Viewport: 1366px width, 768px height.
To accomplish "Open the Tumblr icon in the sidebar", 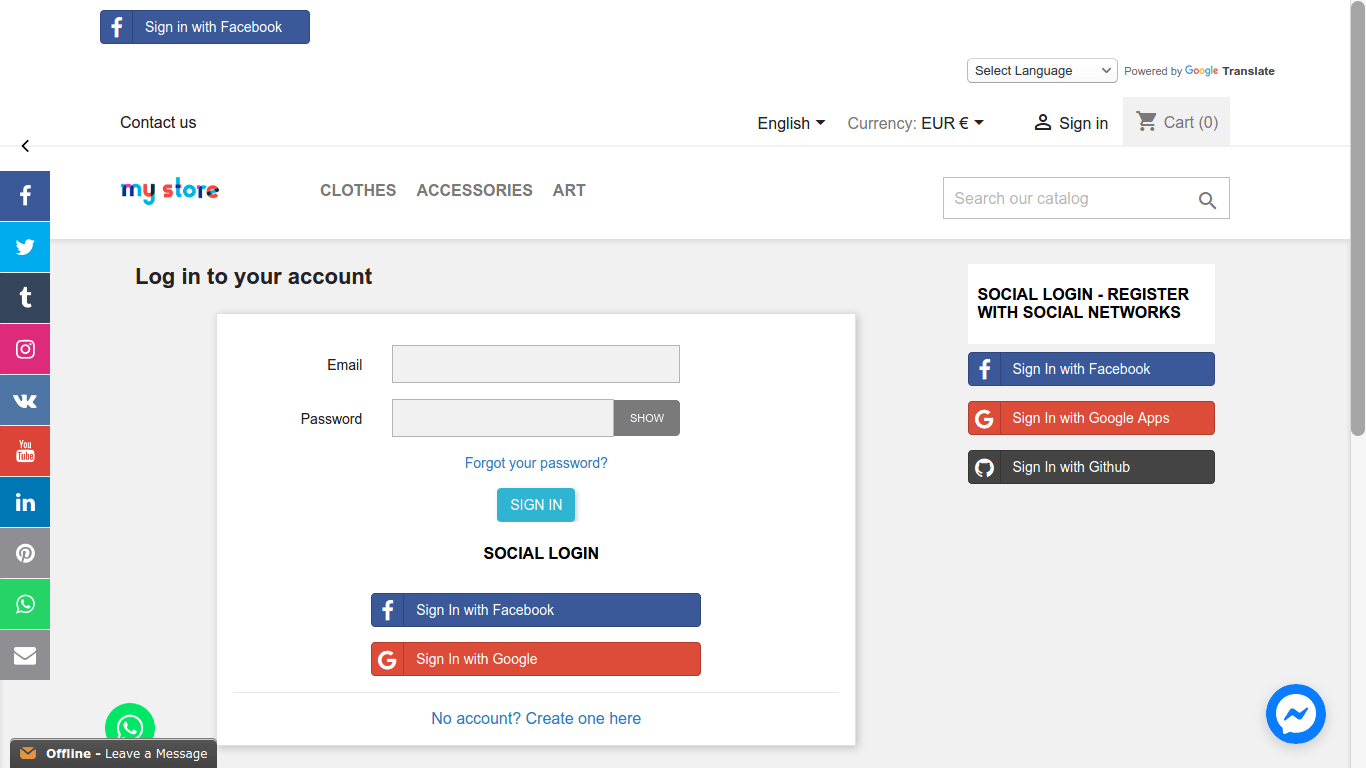I will 25,298.
